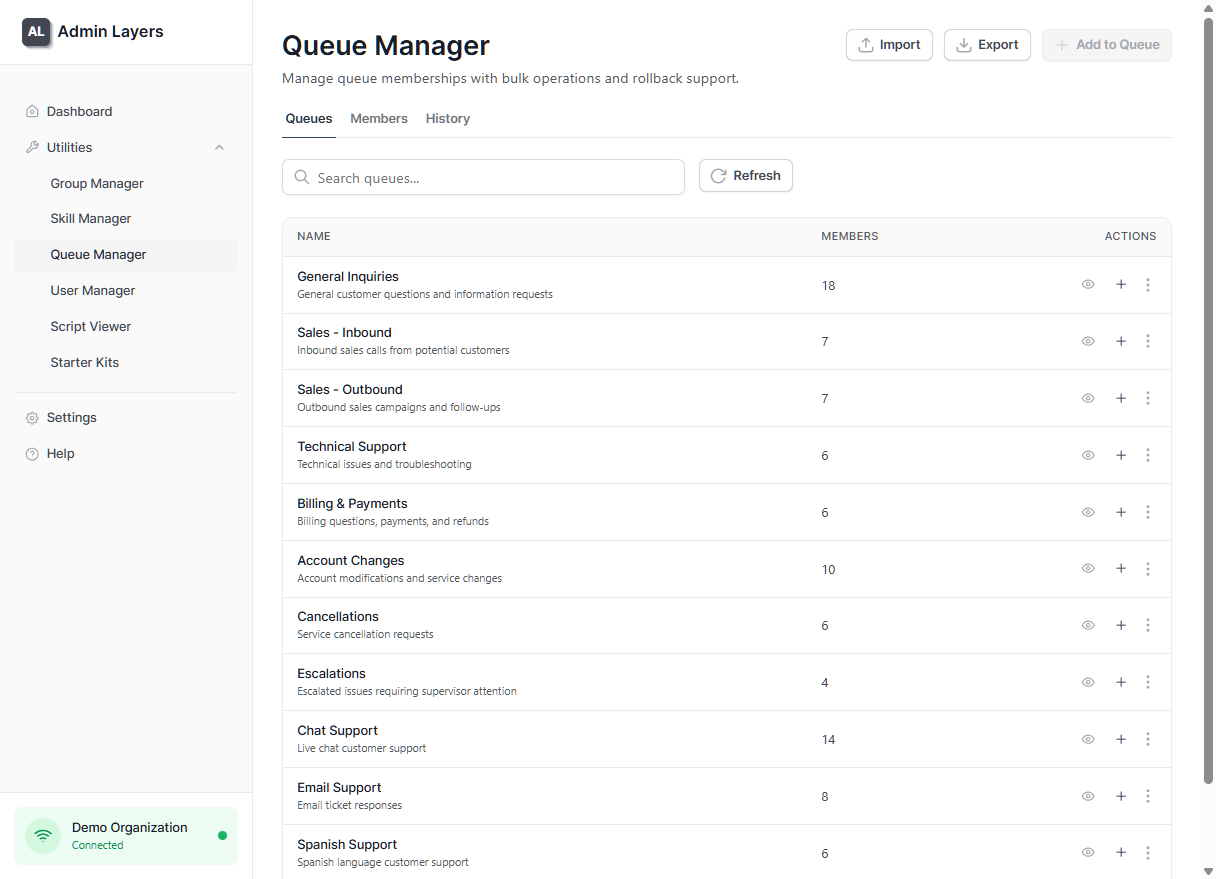Switch to the Members tab
Screen dimensions: 1216x879
(x=379, y=118)
